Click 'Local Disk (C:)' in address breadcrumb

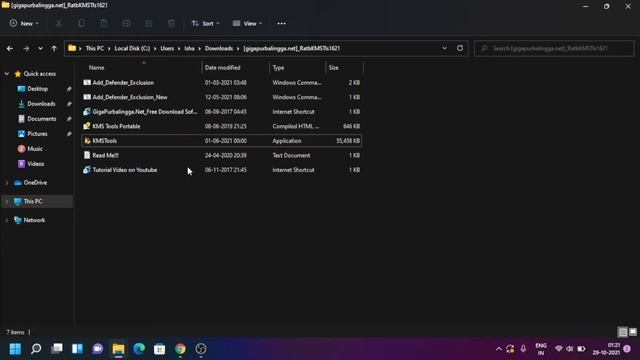[132, 49]
